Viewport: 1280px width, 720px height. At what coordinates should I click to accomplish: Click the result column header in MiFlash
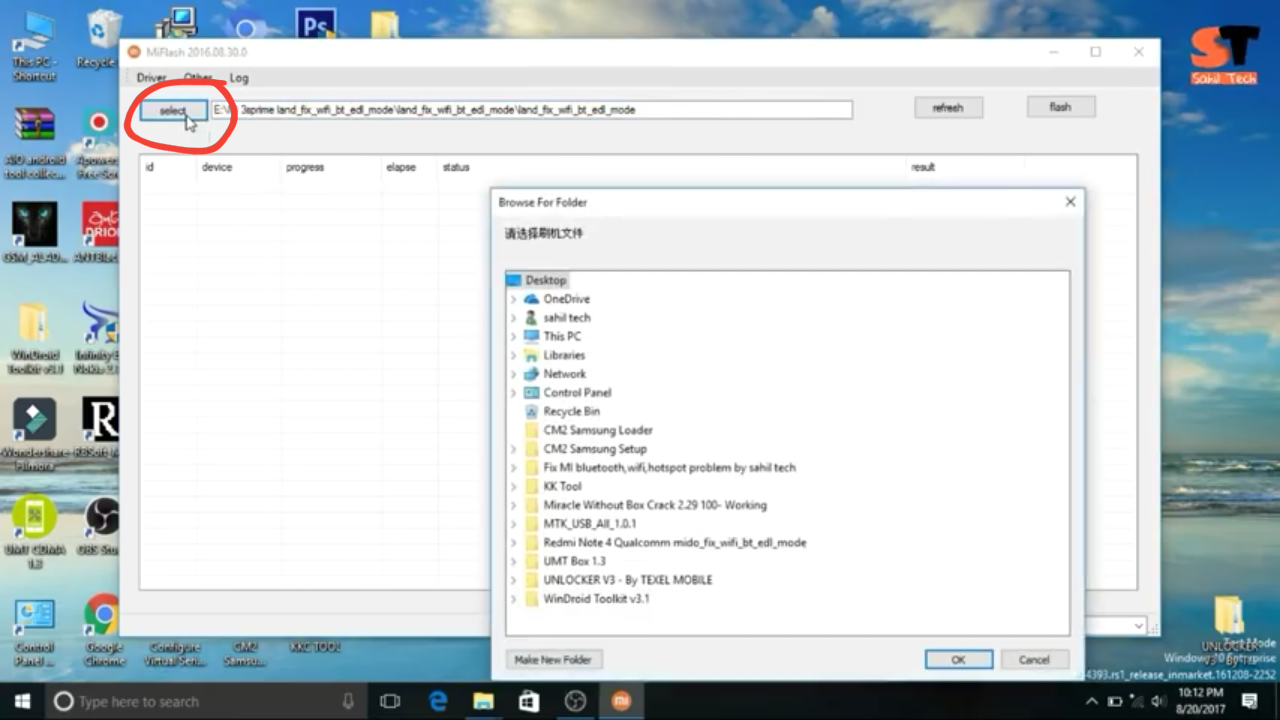(923, 167)
